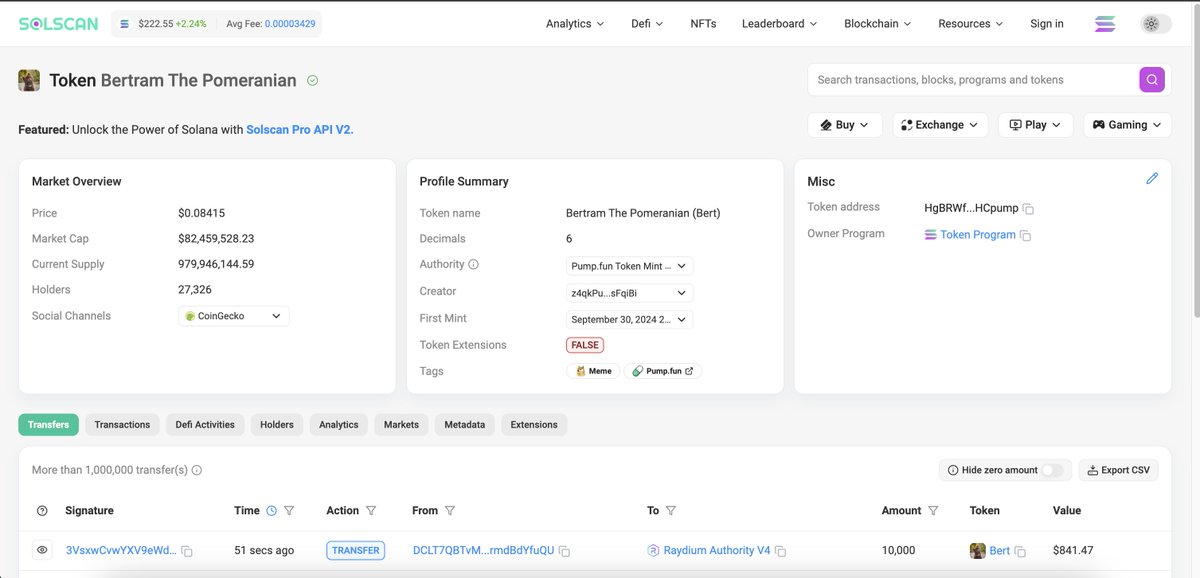Open the Amount column filter

(x=933, y=511)
